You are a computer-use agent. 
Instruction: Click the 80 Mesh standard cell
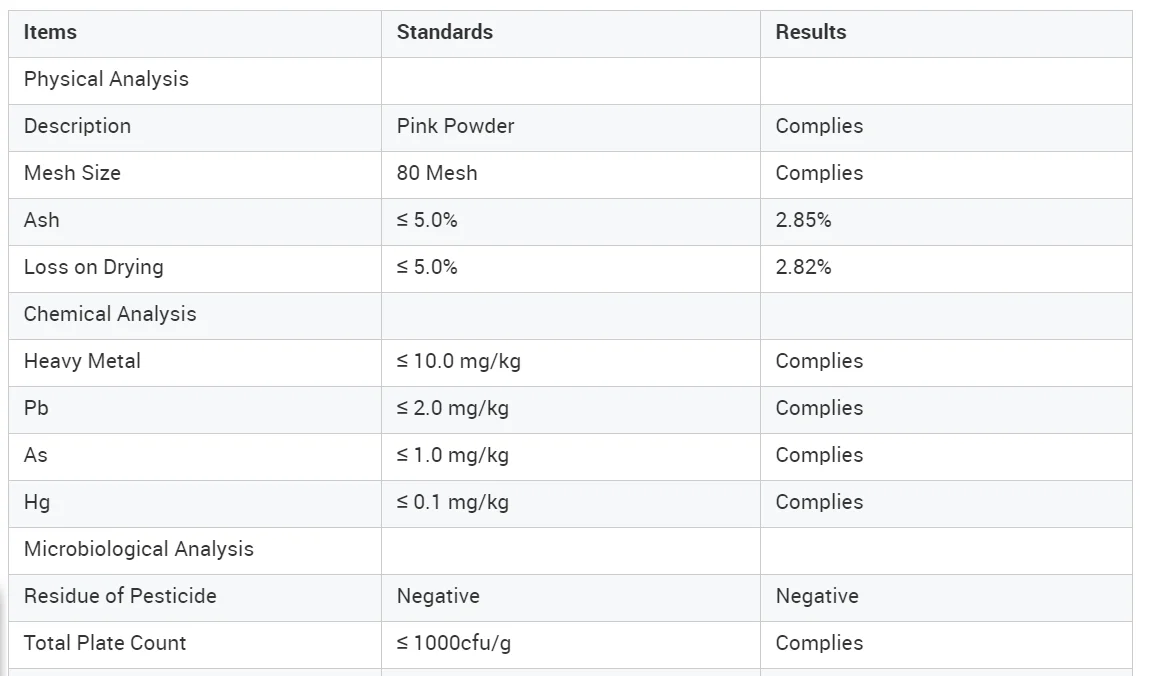coord(437,173)
